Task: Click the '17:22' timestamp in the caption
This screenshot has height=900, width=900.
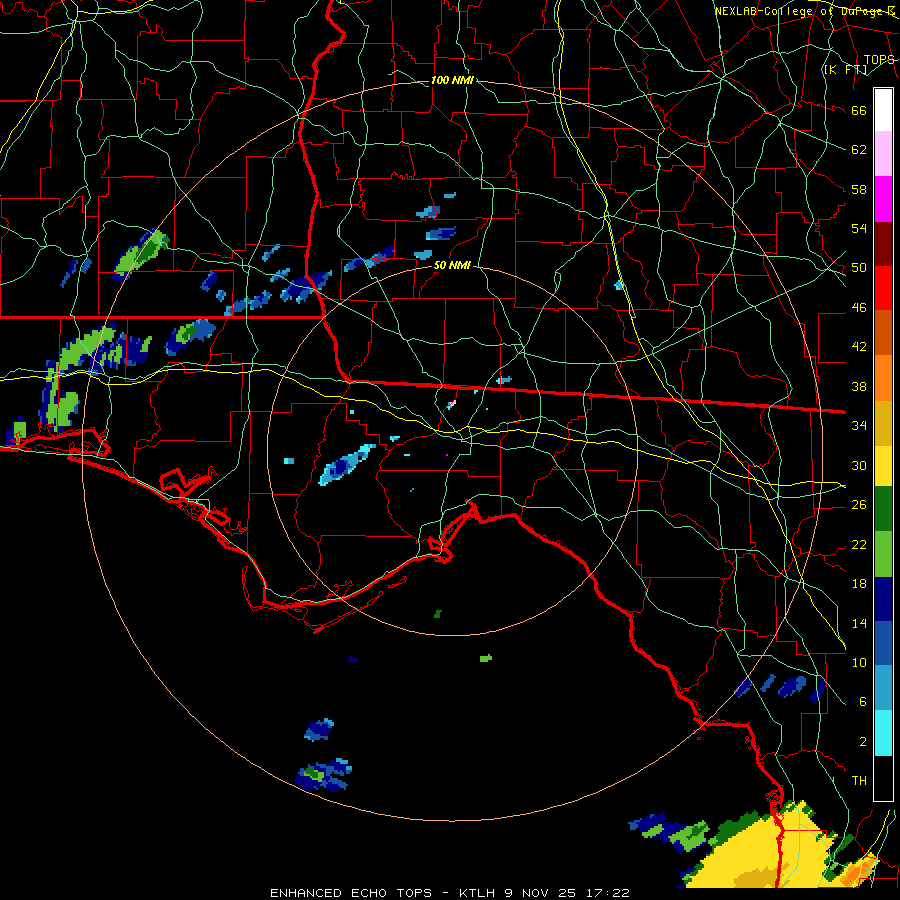Action: pyautogui.click(x=608, y=893)
